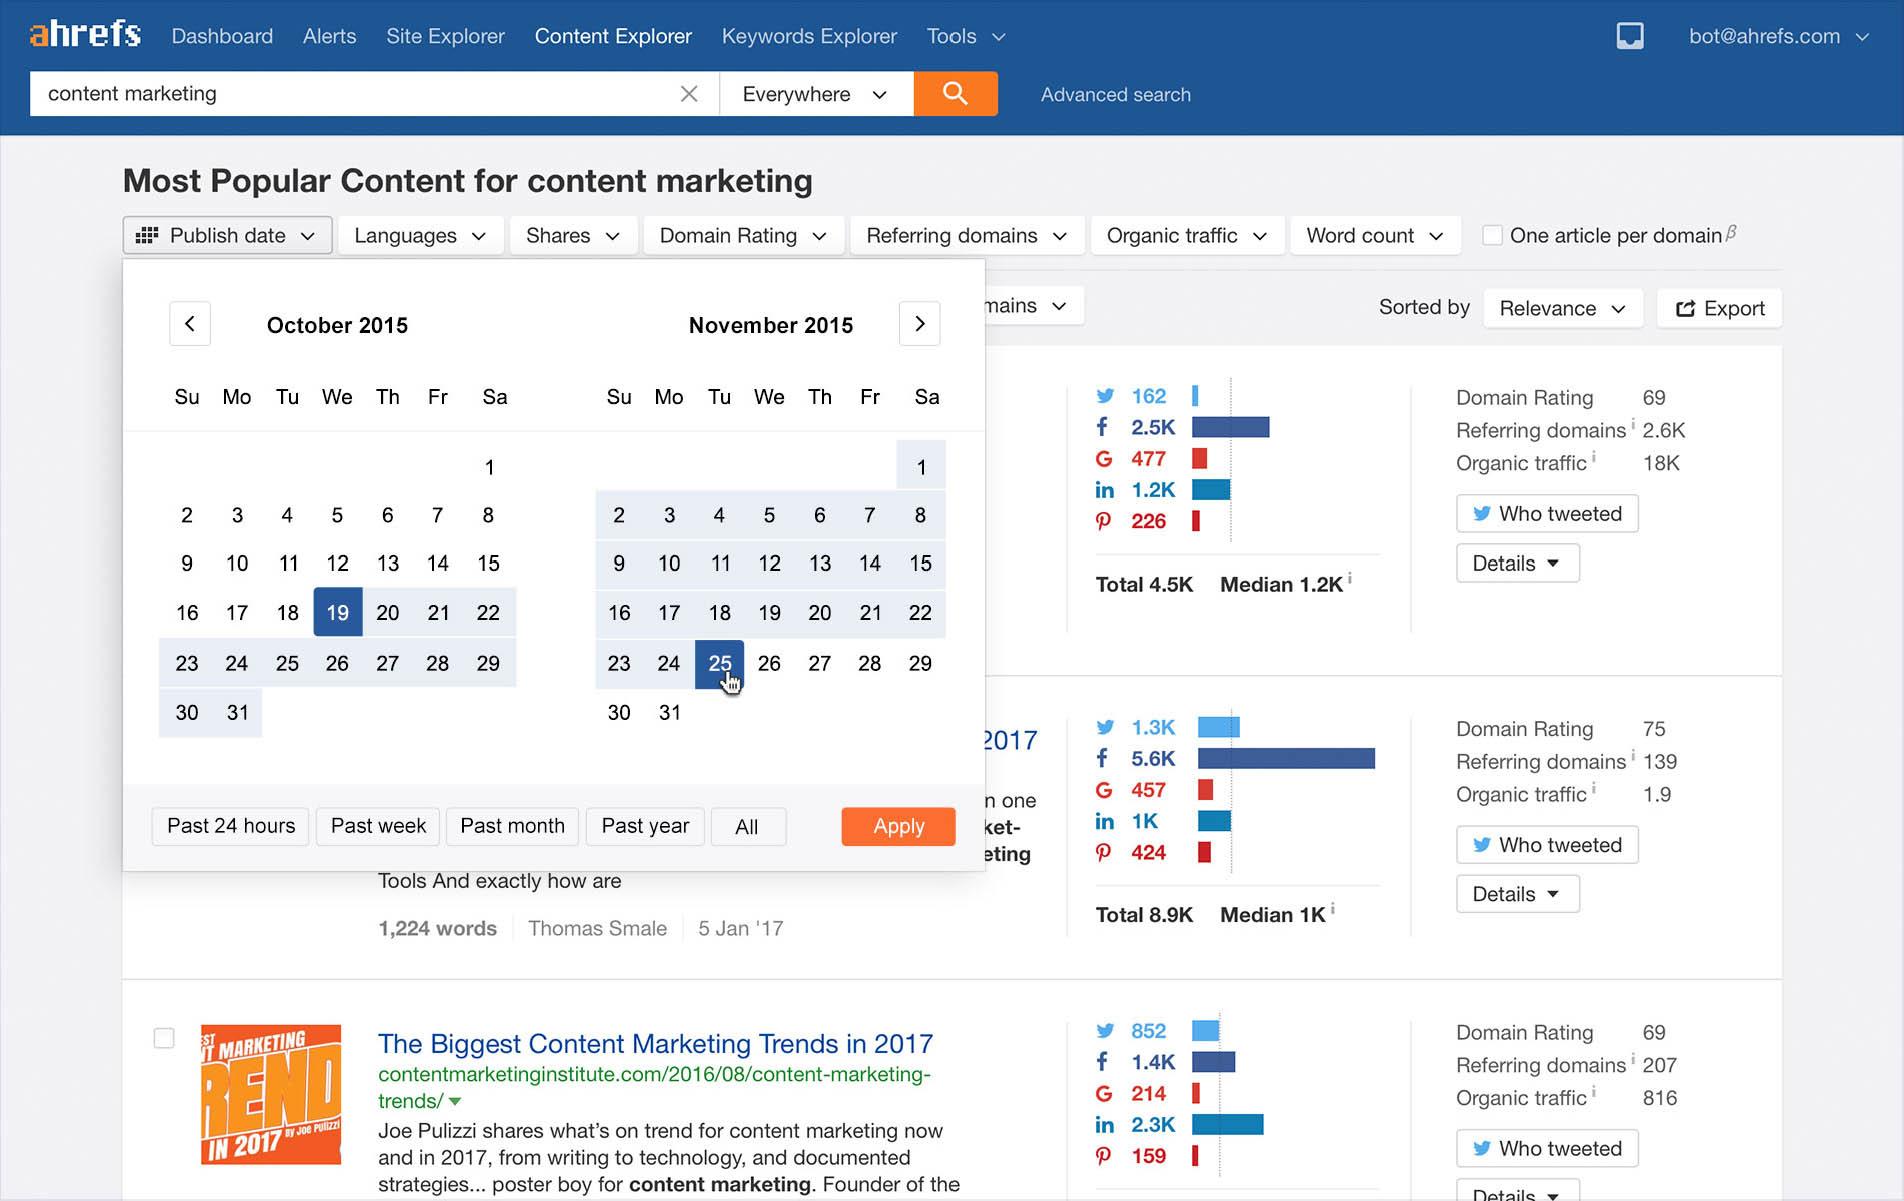The height and width of the screenshot is (1201, 1904).
Task: Click the orange search magnifier button
Action: pyautogui.click(x=955, y=94)
